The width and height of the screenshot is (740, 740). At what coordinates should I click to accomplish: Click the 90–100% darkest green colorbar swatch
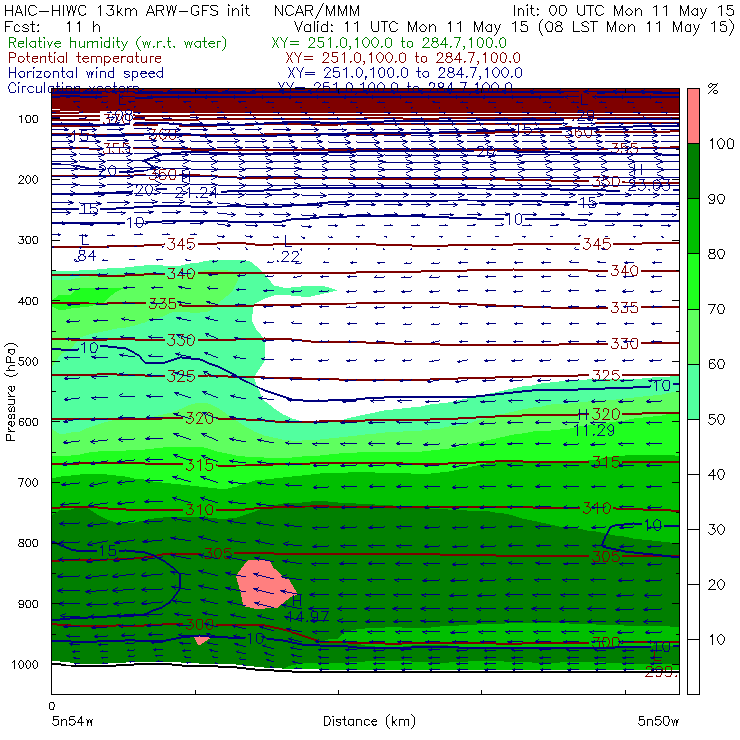tap(693, 171)
